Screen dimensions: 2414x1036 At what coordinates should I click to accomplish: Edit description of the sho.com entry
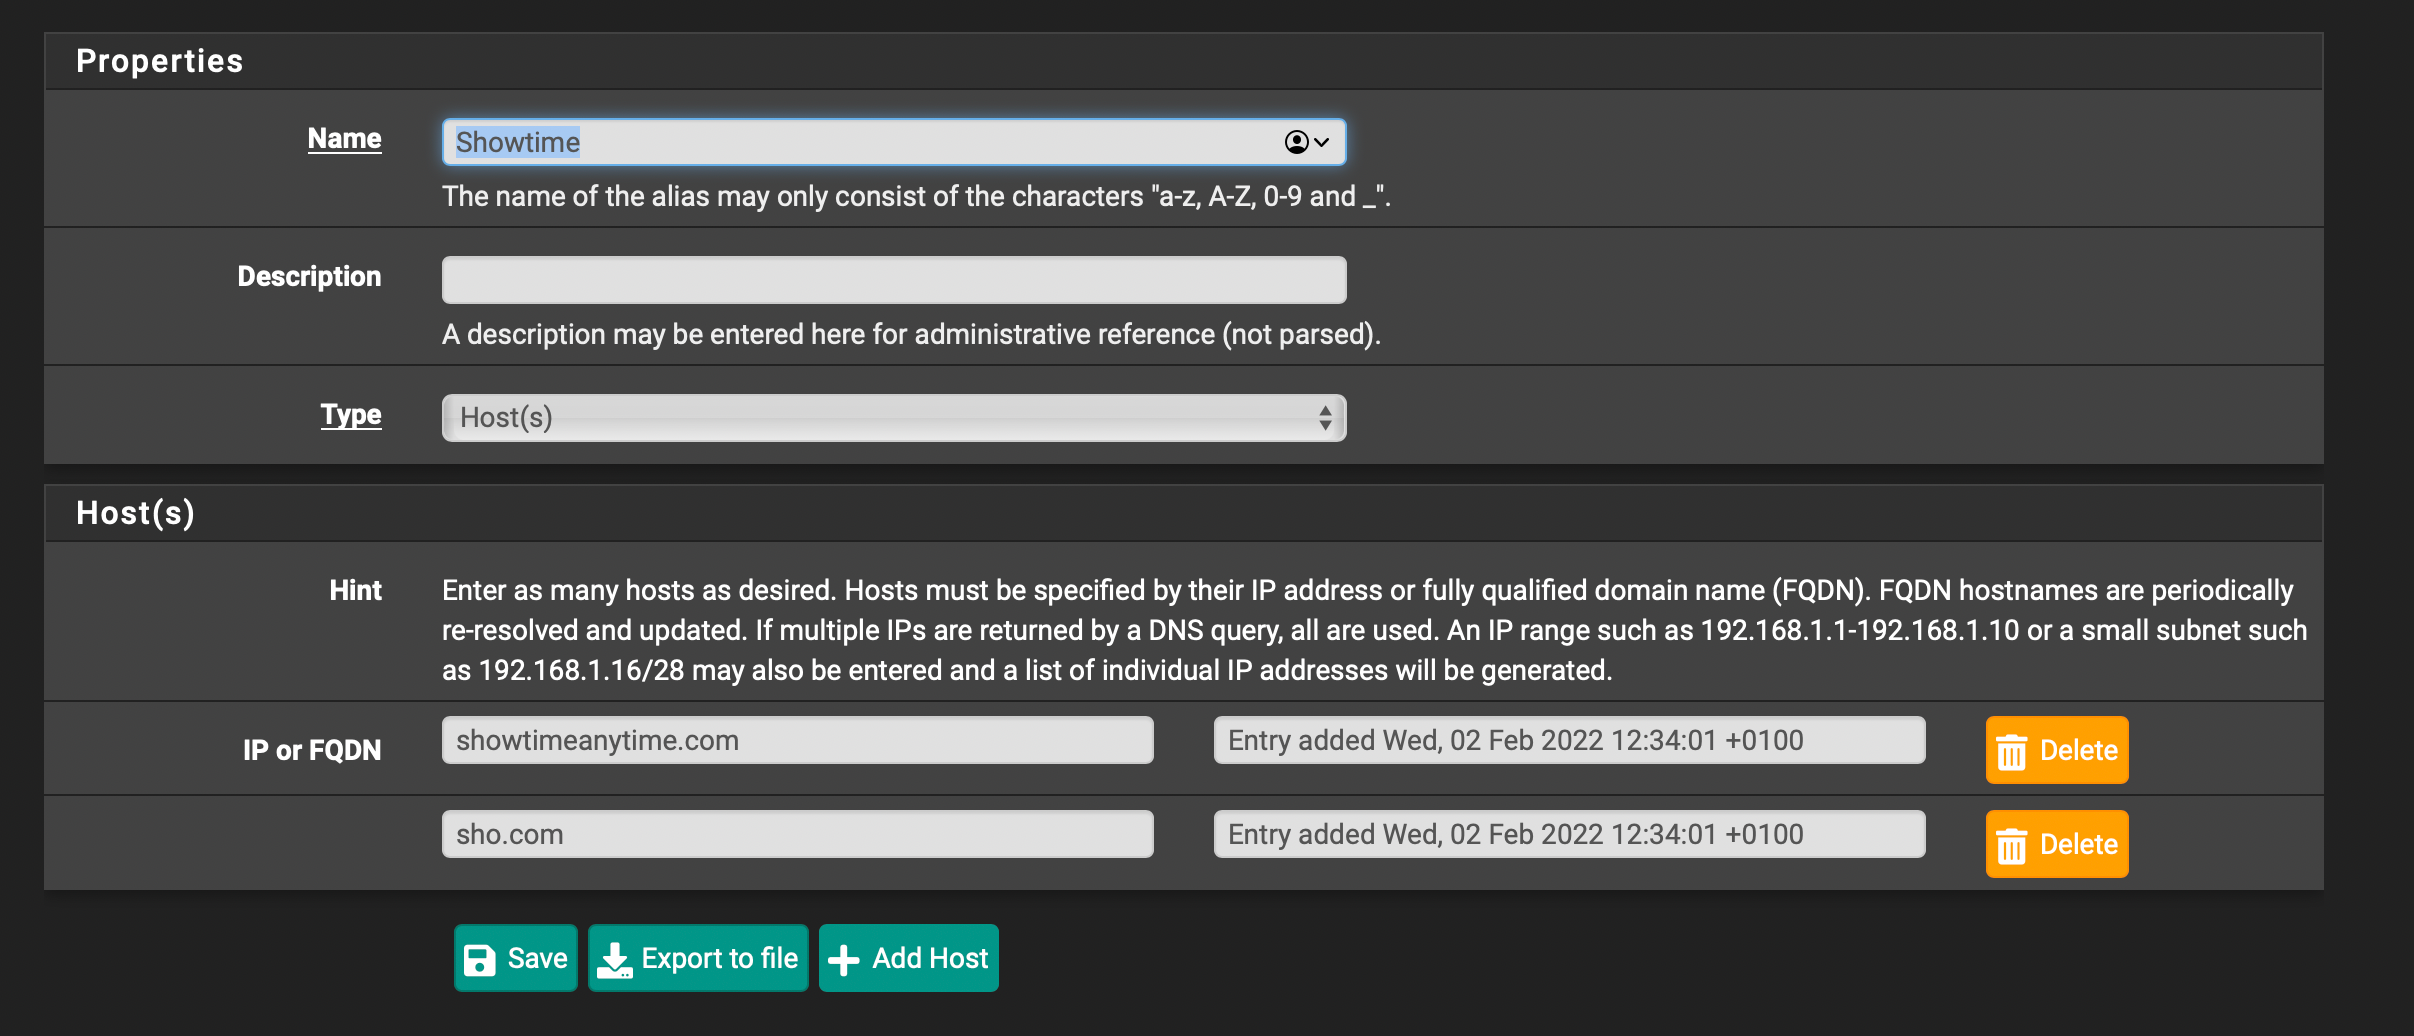1568,834
